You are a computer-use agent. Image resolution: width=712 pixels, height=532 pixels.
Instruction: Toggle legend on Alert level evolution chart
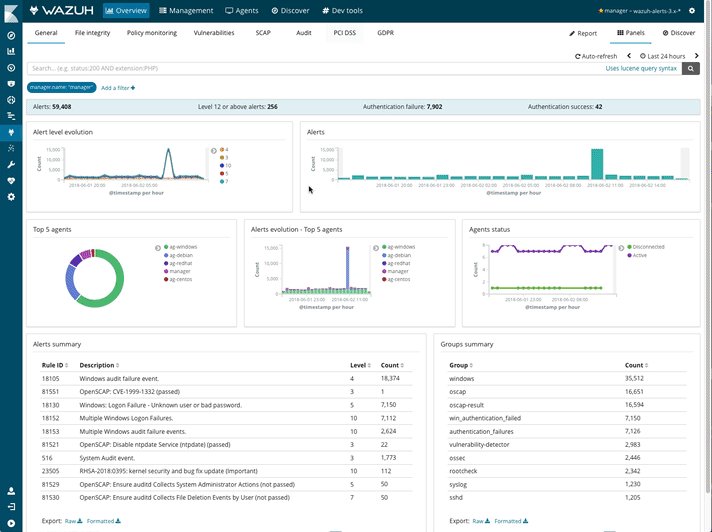tap(213, 151)
